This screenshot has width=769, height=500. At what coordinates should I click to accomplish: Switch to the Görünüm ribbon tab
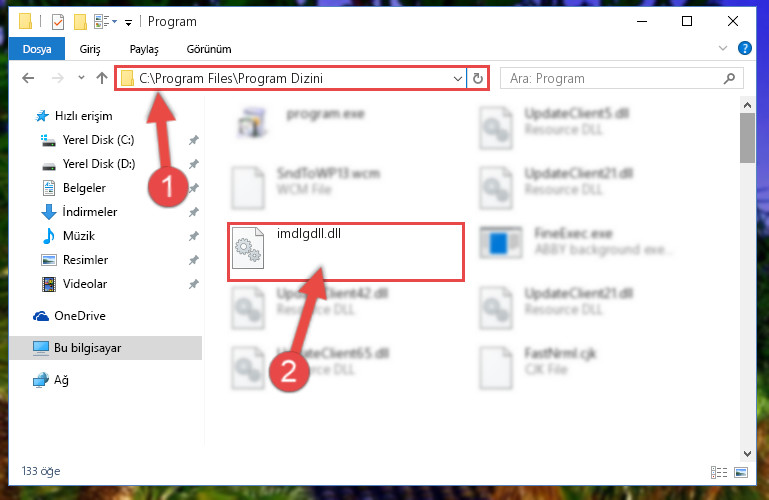[209, 49]
